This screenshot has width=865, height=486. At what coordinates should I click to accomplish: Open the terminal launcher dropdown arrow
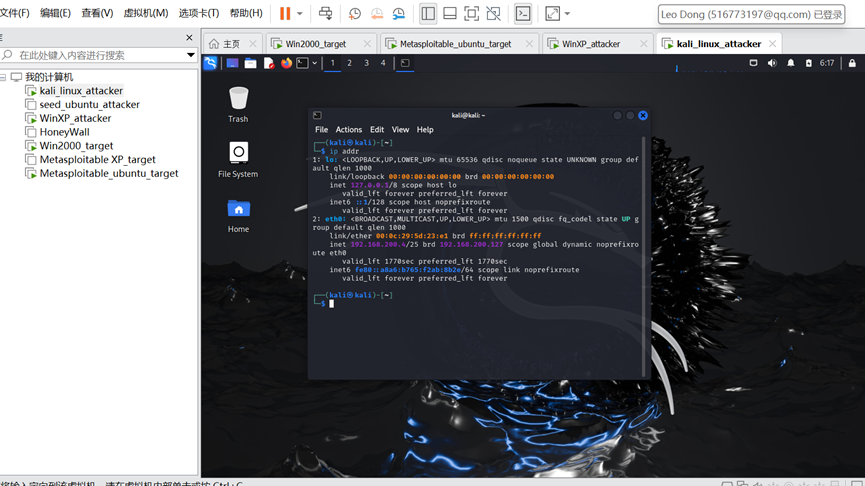pyautogui.click(x=314, y=63)
